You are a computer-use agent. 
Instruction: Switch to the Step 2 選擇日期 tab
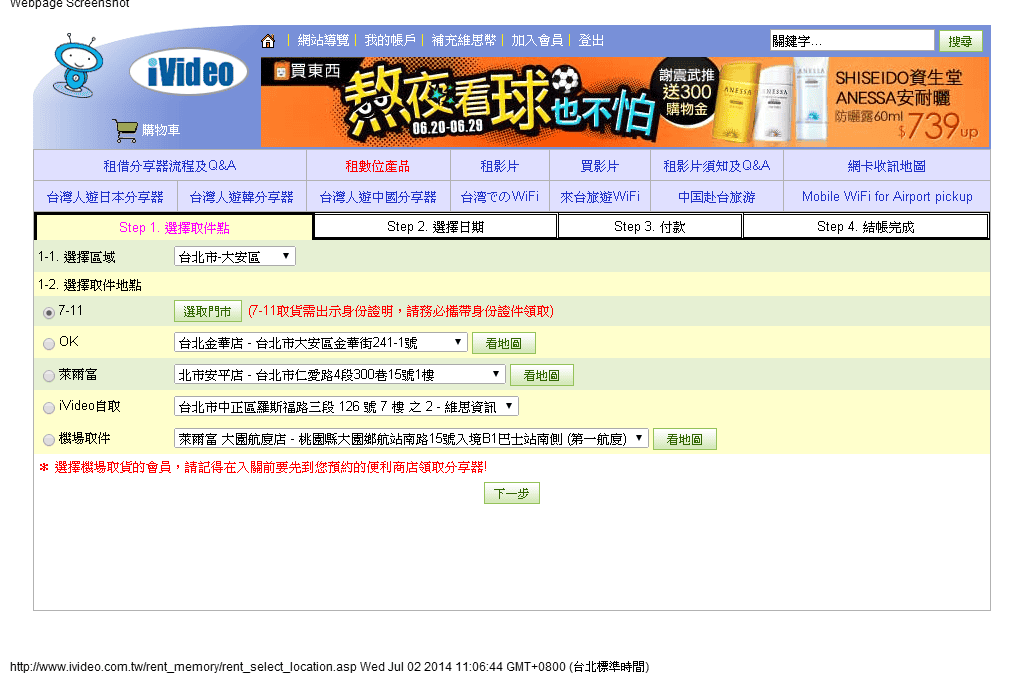click(x=435, y=226)
